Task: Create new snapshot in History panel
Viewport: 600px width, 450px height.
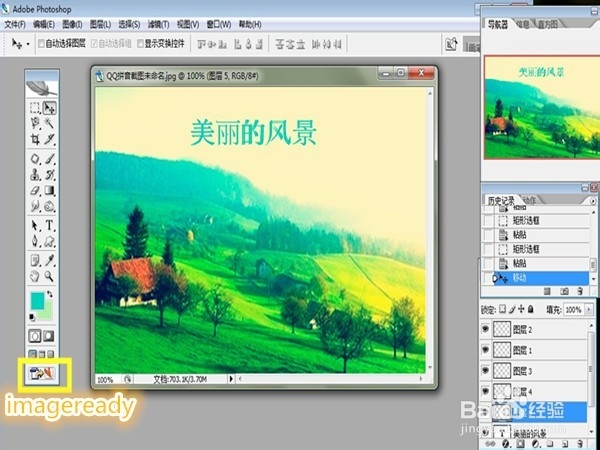Action: pyautogui.click(x=564, y=292)
